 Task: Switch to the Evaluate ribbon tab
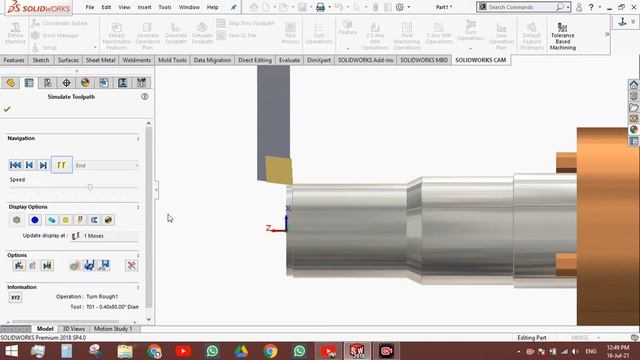click(x=289, y=60)
